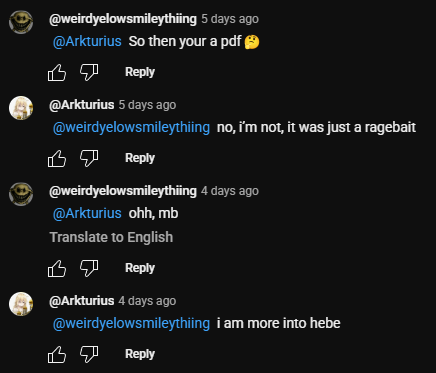Open @weirdyelowsmileythiing mention in ragebait comment

pyautogui.click(x=131, y=127)
